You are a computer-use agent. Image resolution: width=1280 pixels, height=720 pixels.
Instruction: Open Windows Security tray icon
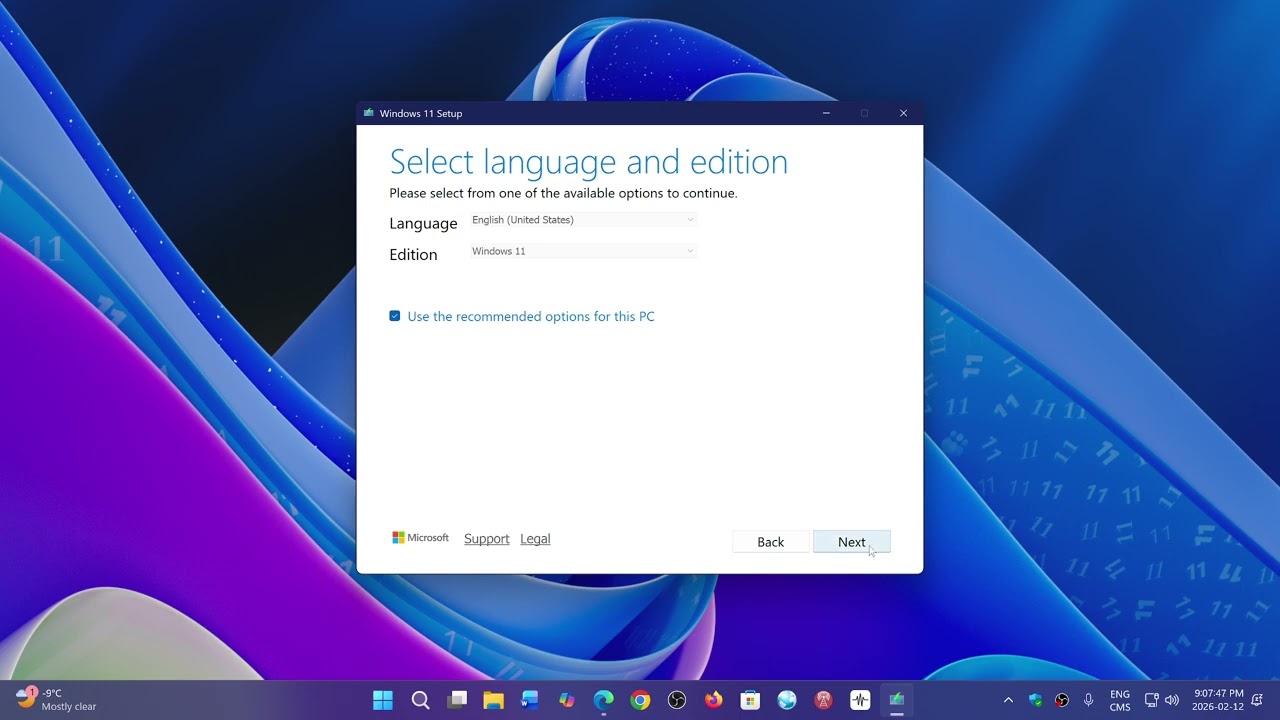[x=1036, y=700]
